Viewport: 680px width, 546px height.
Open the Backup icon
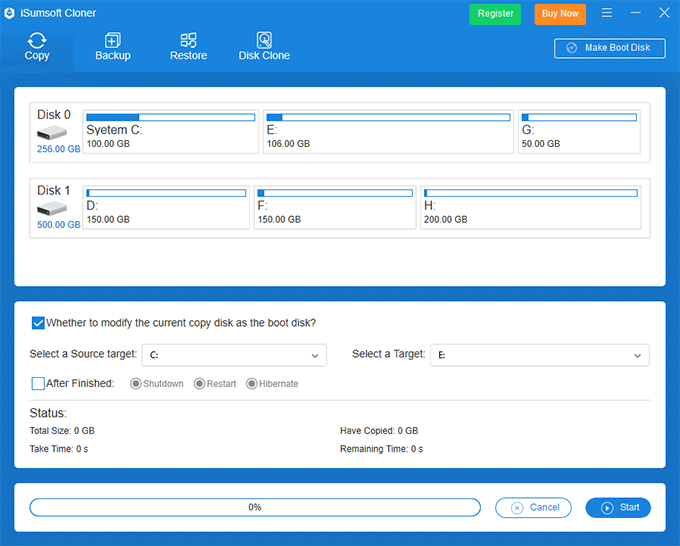[112, 41]
